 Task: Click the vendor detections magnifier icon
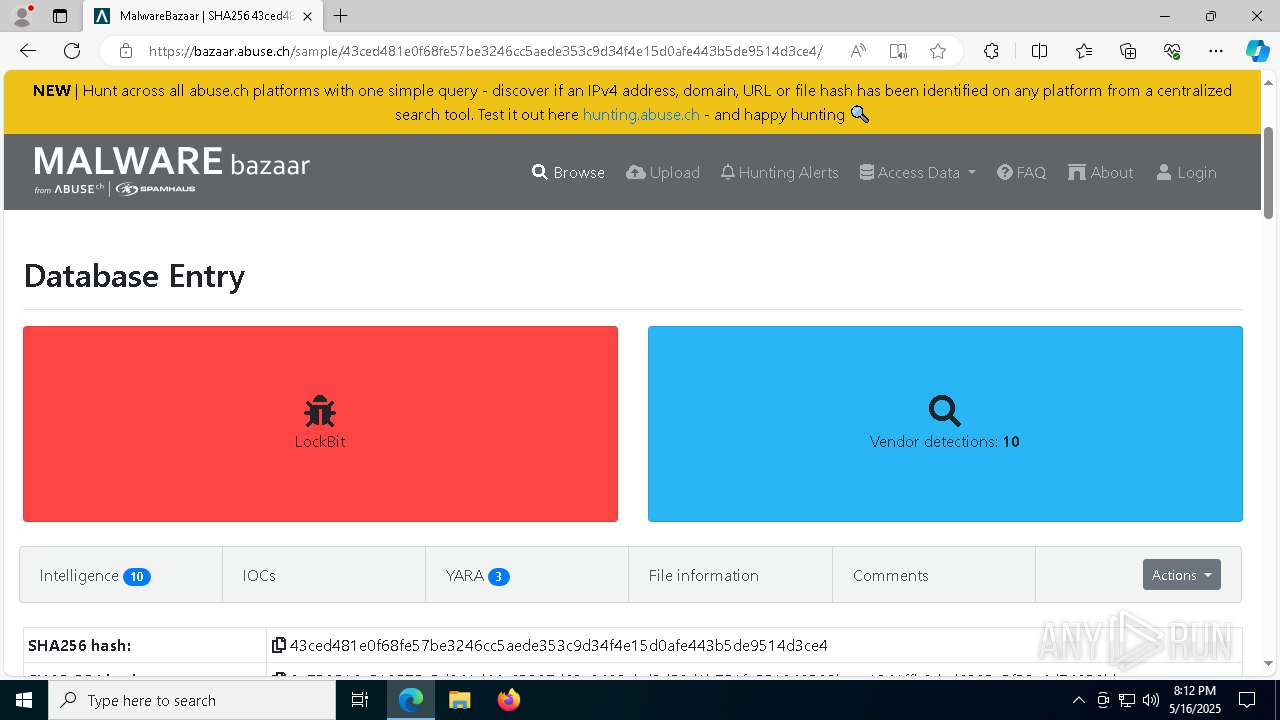(x=944, y=411)
